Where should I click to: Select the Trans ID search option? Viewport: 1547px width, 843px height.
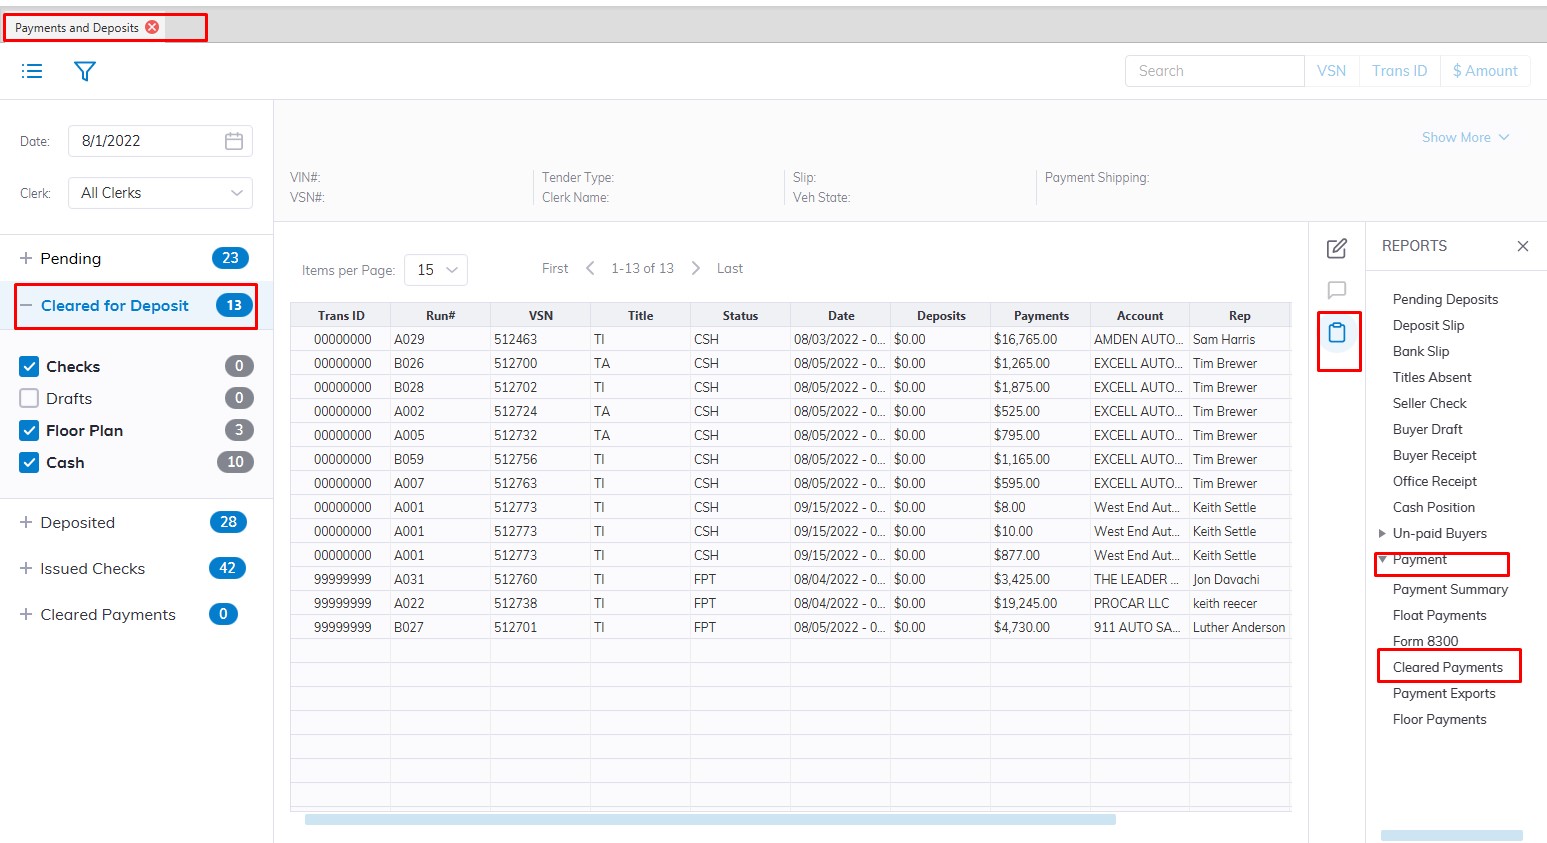(x=1399, y=71)
